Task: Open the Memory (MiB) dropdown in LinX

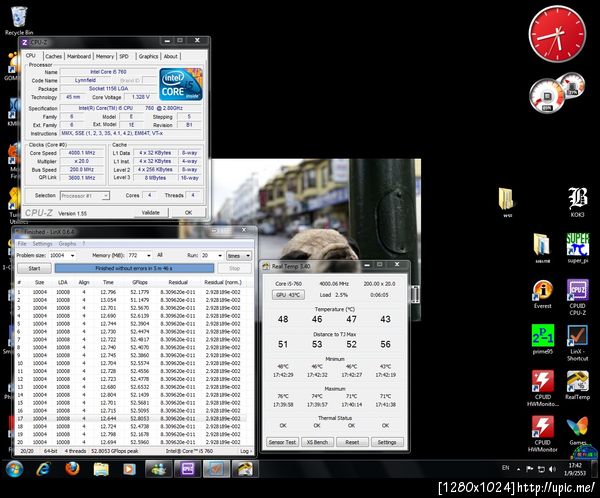Action: click(149, 255)
